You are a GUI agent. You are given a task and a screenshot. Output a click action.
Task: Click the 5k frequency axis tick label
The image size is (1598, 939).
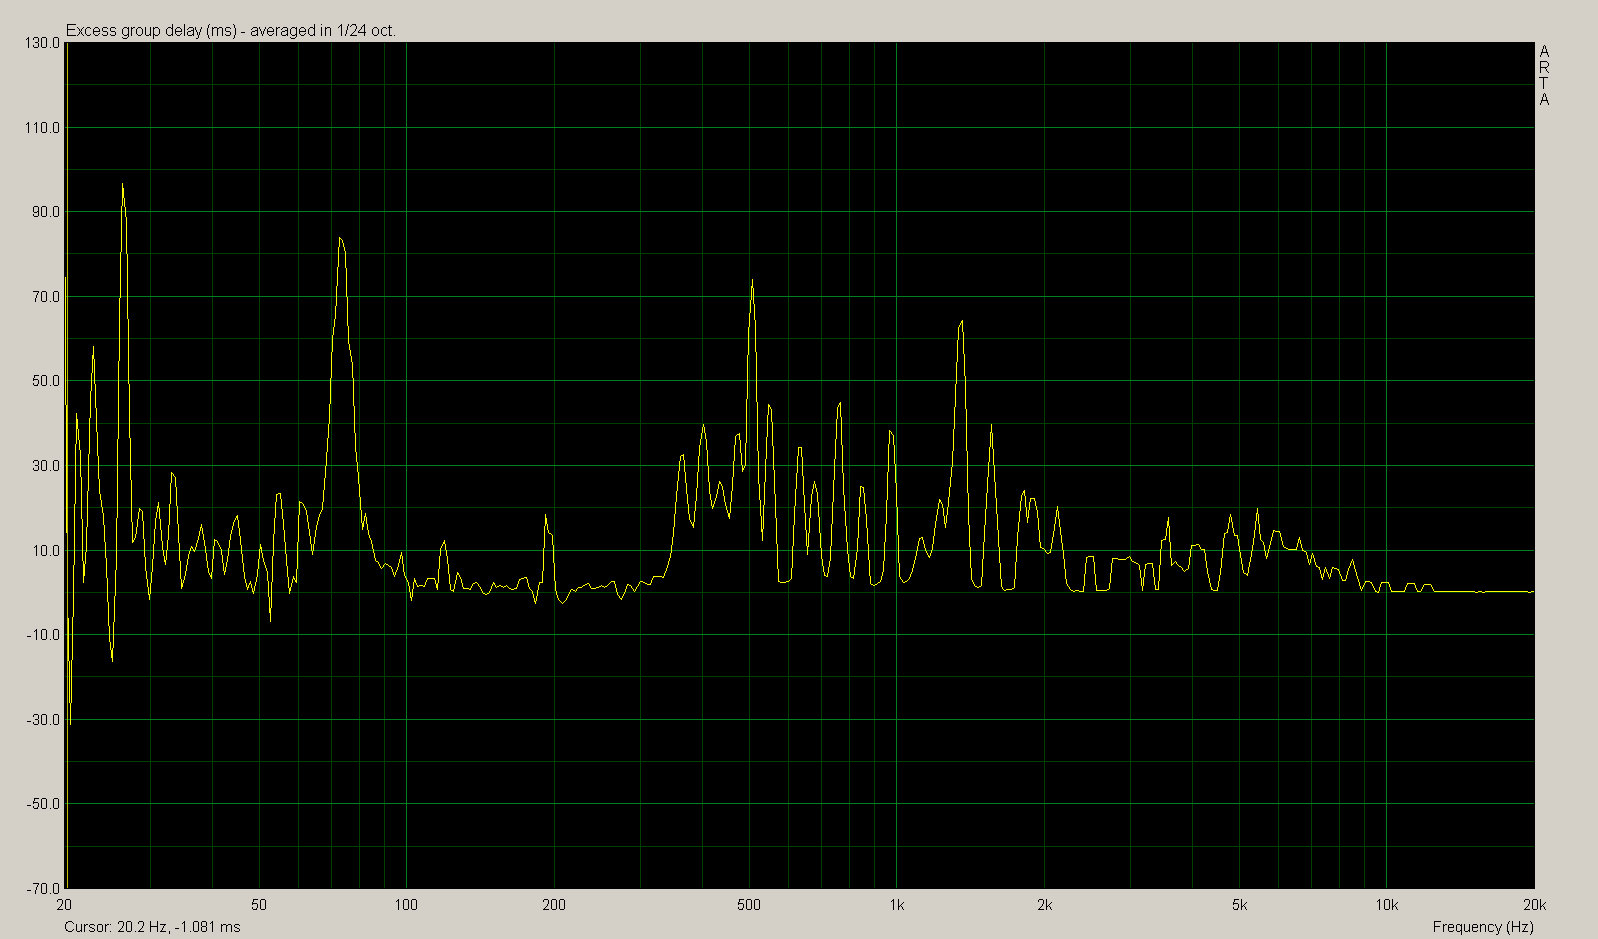pyautogui.click(x=1239, y=905)
